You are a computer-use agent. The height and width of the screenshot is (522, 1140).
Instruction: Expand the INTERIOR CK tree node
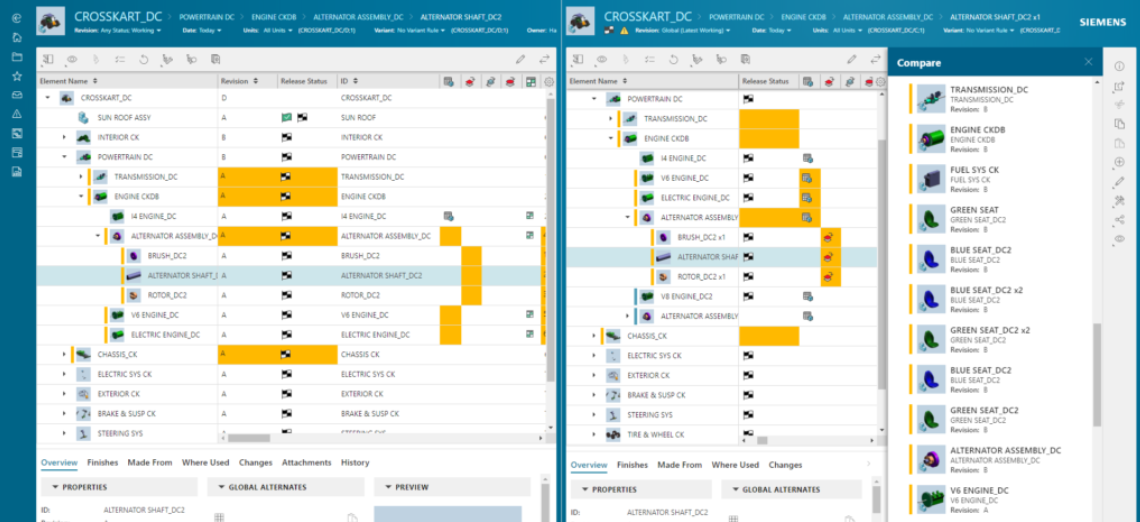(x=65, y=137)
